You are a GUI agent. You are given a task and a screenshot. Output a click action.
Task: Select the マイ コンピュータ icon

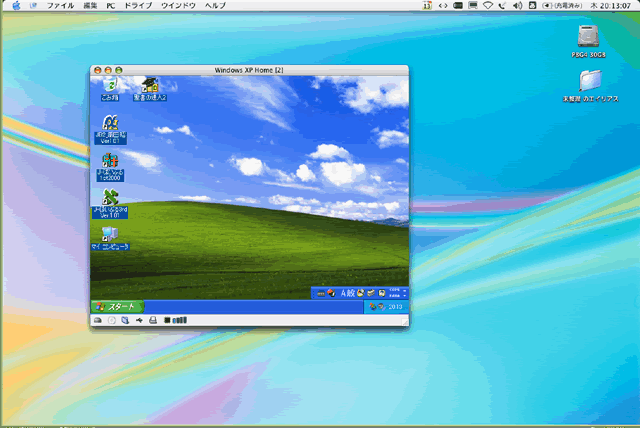point(109,235)
